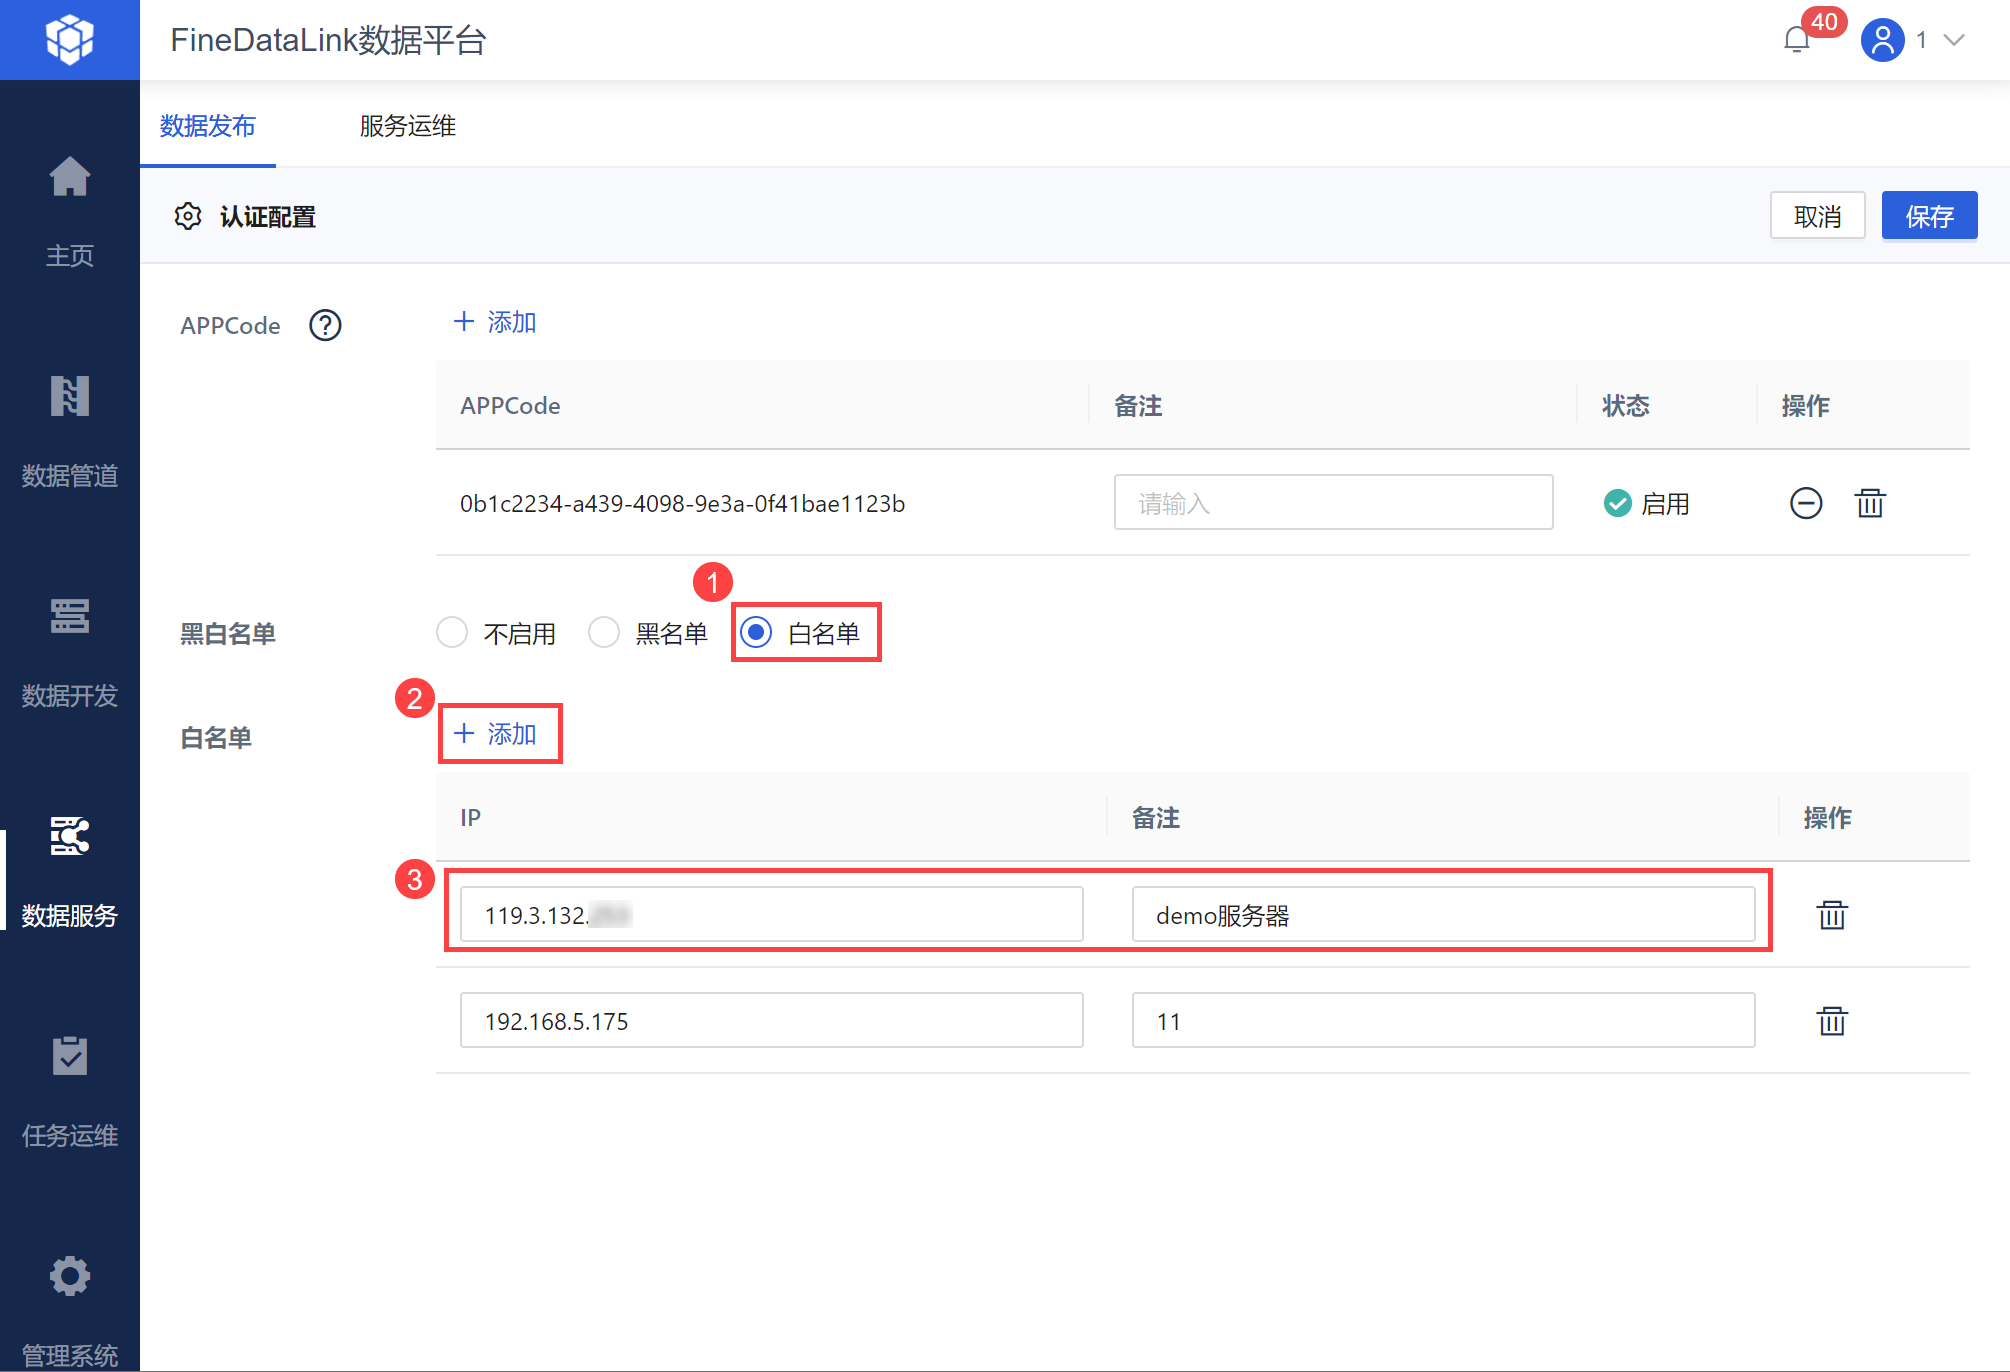Image resolution: width=2010 pixels, height=1372 pixels.
Task: Open the notification bell
Action: 1797,40
